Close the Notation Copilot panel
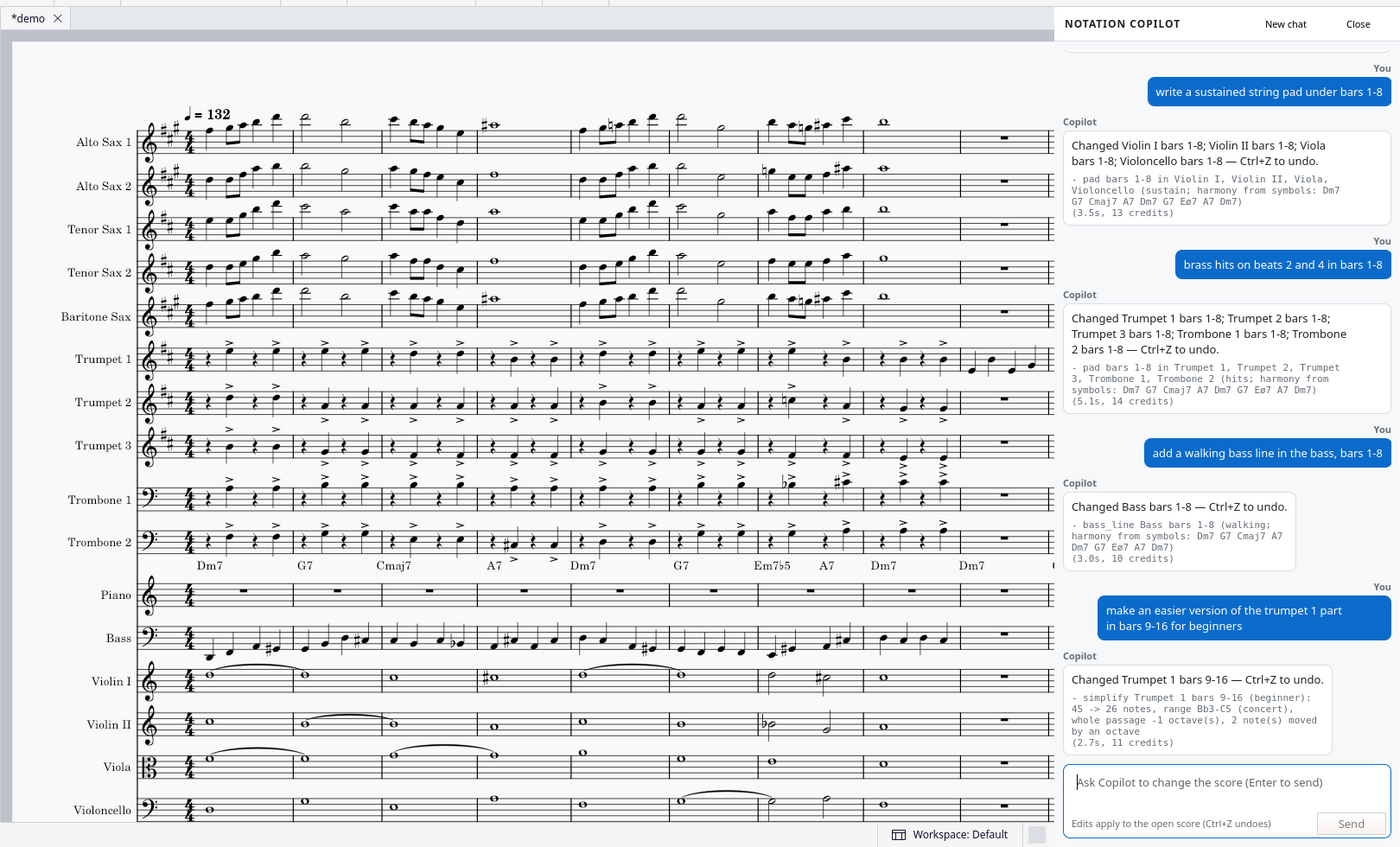Viewport: 1400px width, 847px height. (x=1358, y=24)
